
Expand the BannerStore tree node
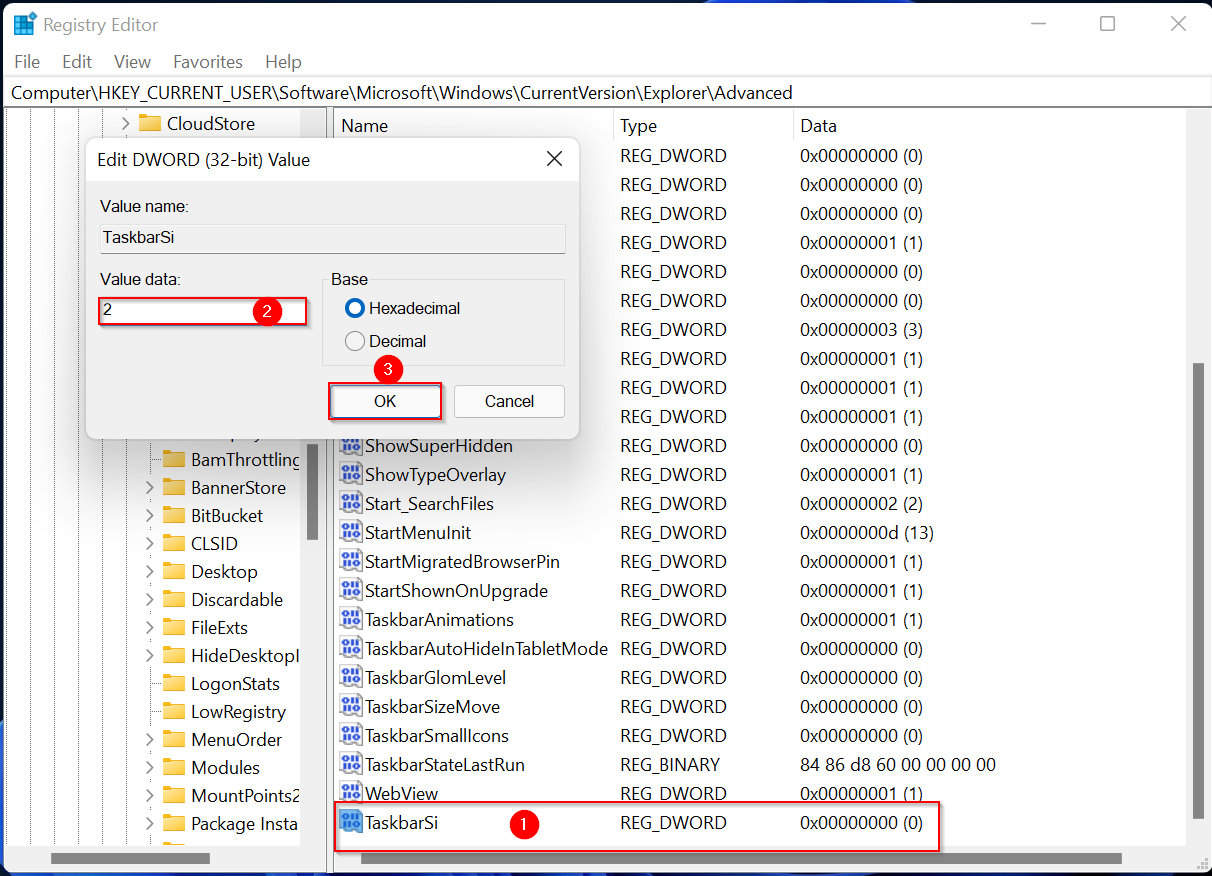[x=149, y=487]
